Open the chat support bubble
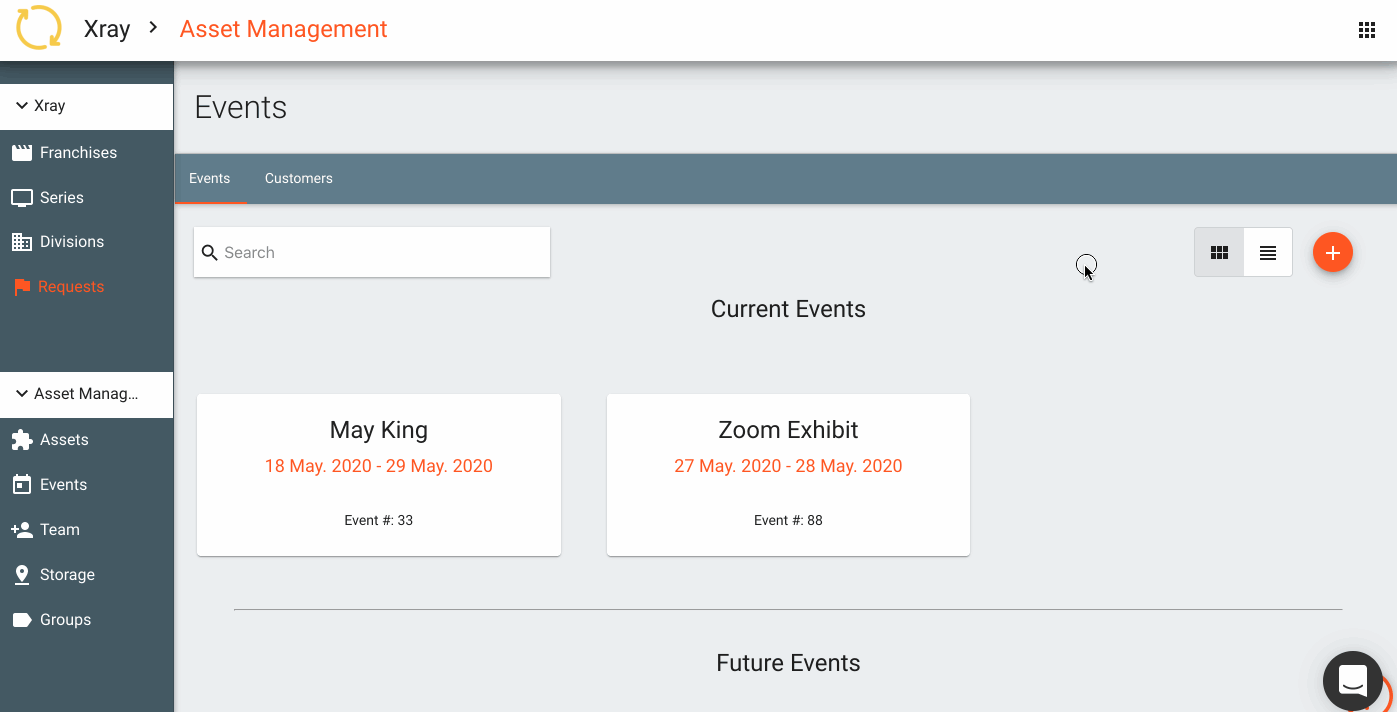 1353,681
